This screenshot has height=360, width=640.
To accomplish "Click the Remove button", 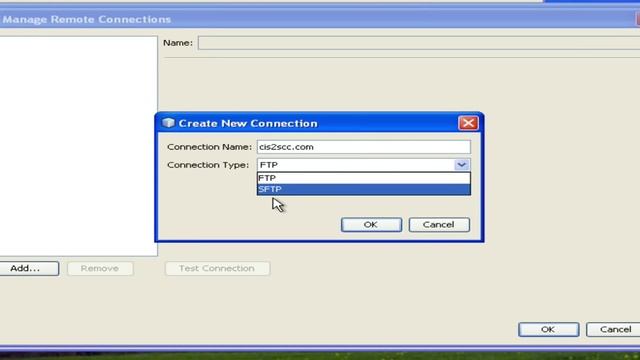I will (x=100, y=269).
